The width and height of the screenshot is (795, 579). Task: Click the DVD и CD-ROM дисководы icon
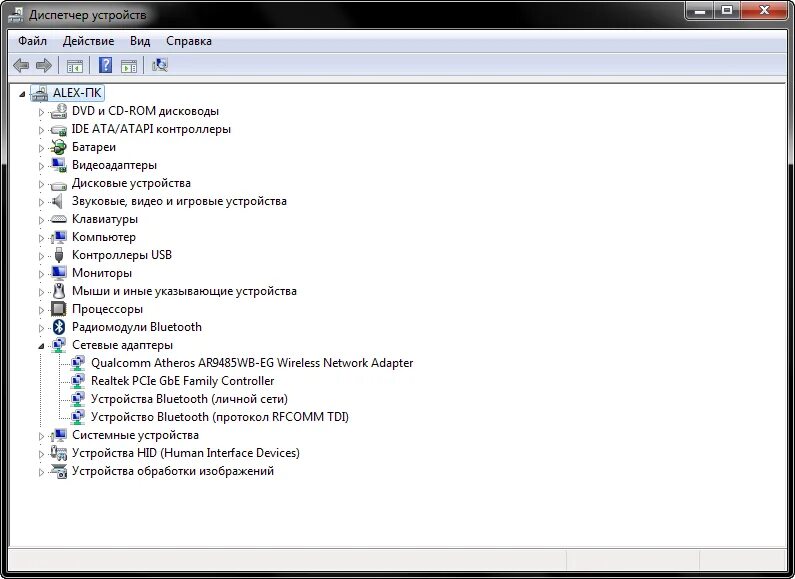tap(59, 111)
